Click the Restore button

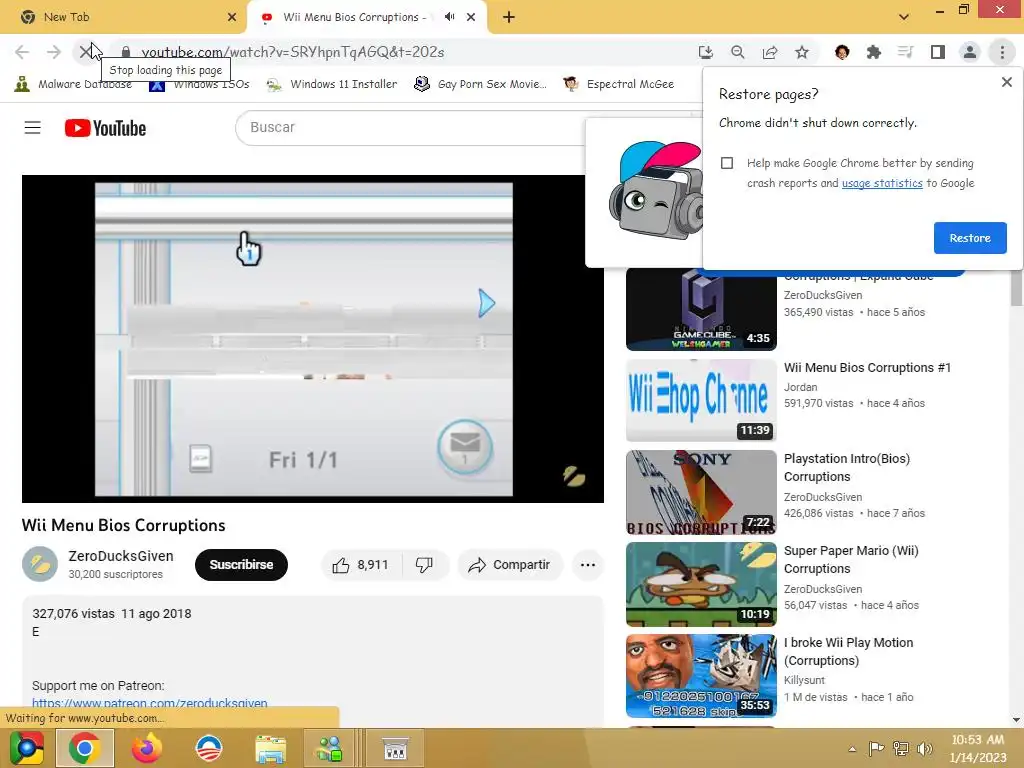click(970, 238)
